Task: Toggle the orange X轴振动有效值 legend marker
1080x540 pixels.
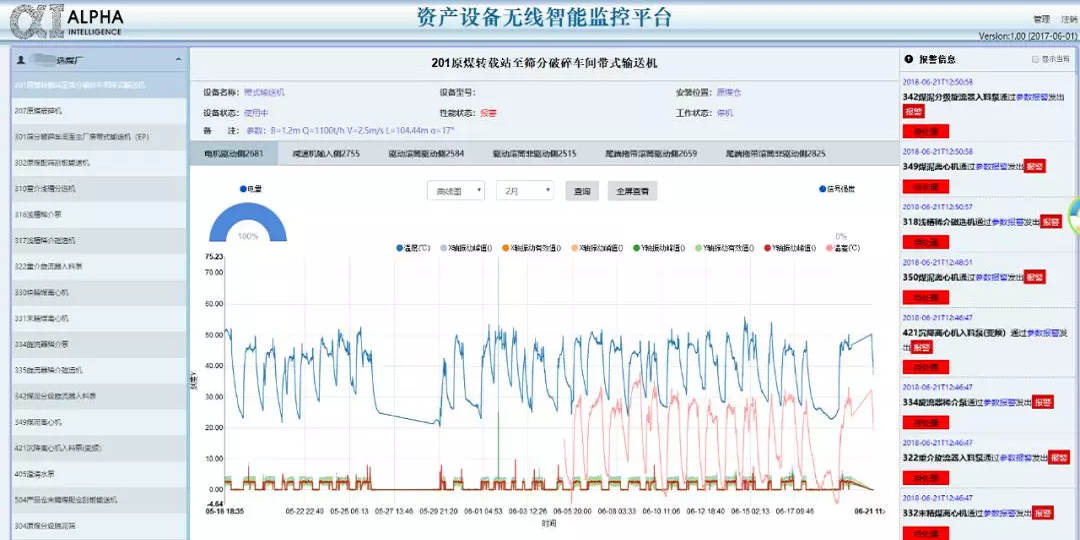Action: [506, 247]
